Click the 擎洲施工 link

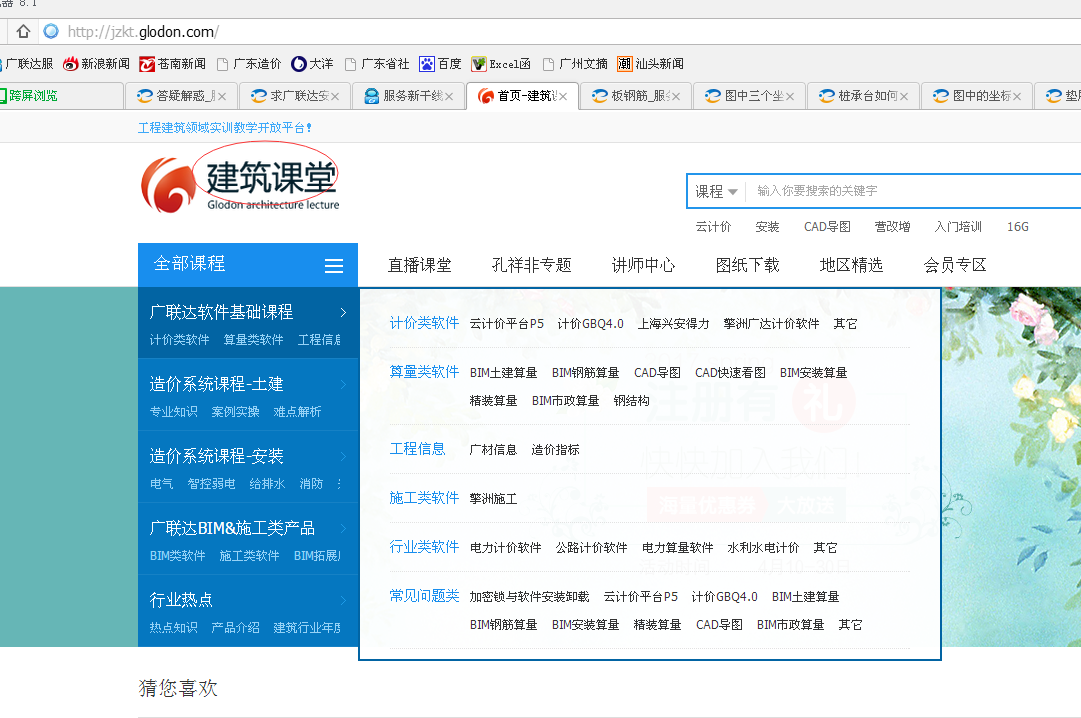point(493,499)
